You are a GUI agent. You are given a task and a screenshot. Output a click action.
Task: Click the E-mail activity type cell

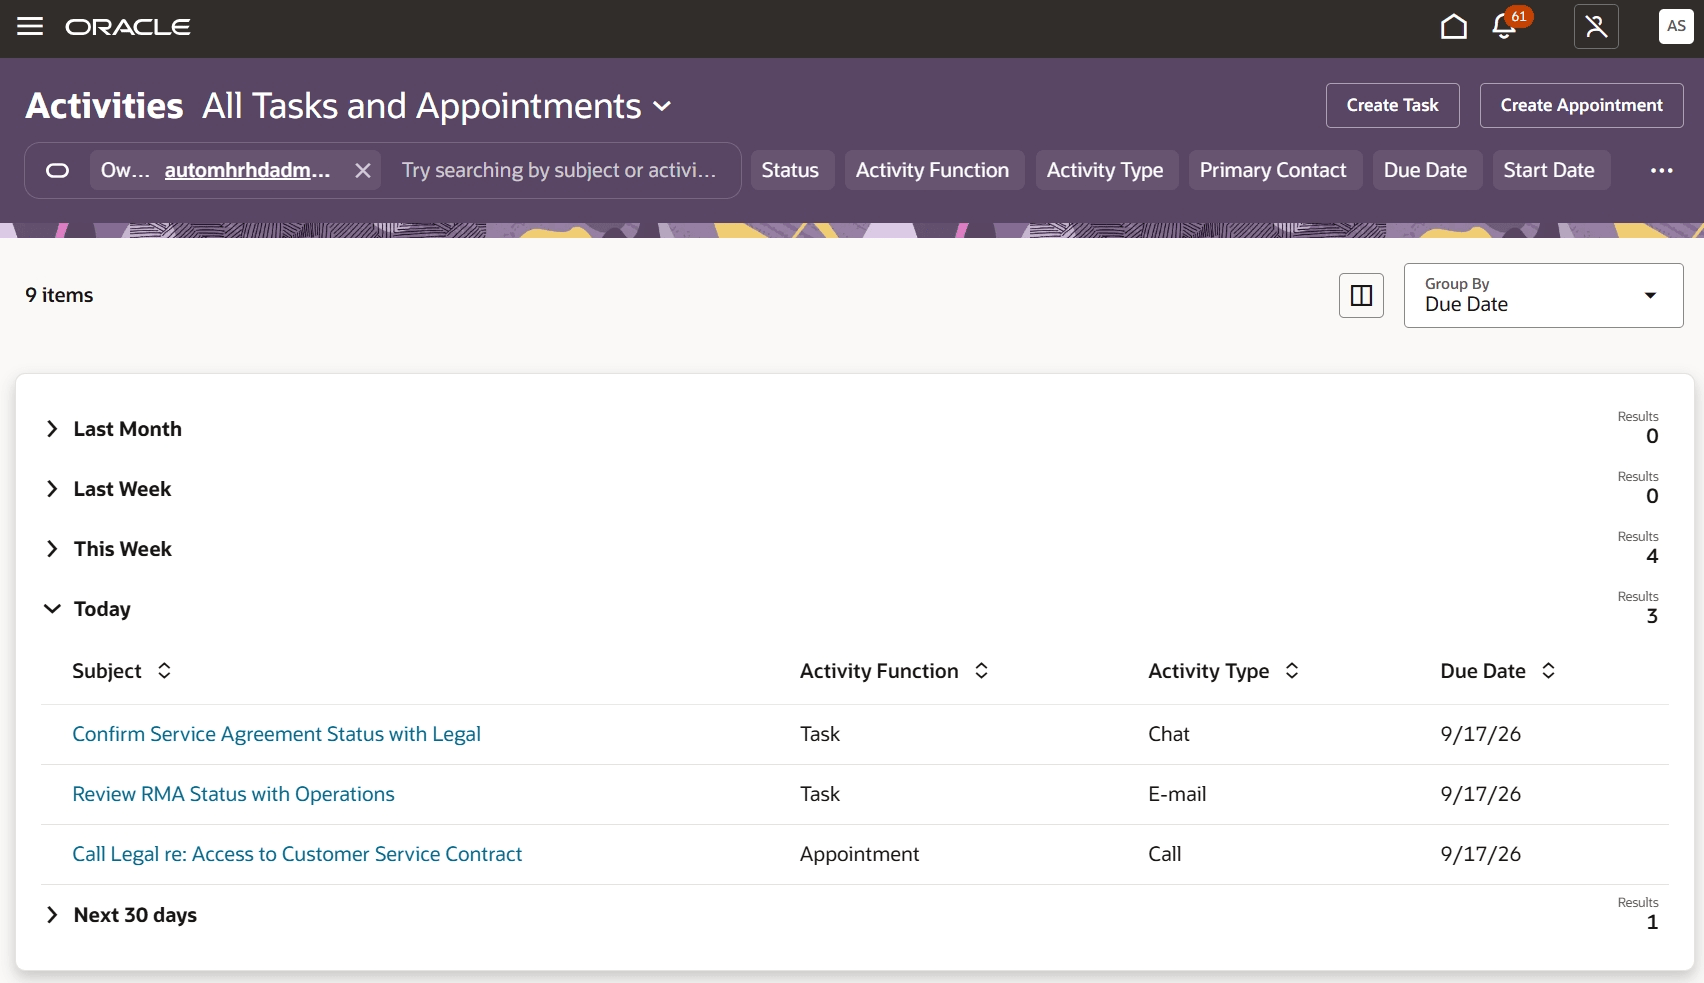coord(1177,795)
